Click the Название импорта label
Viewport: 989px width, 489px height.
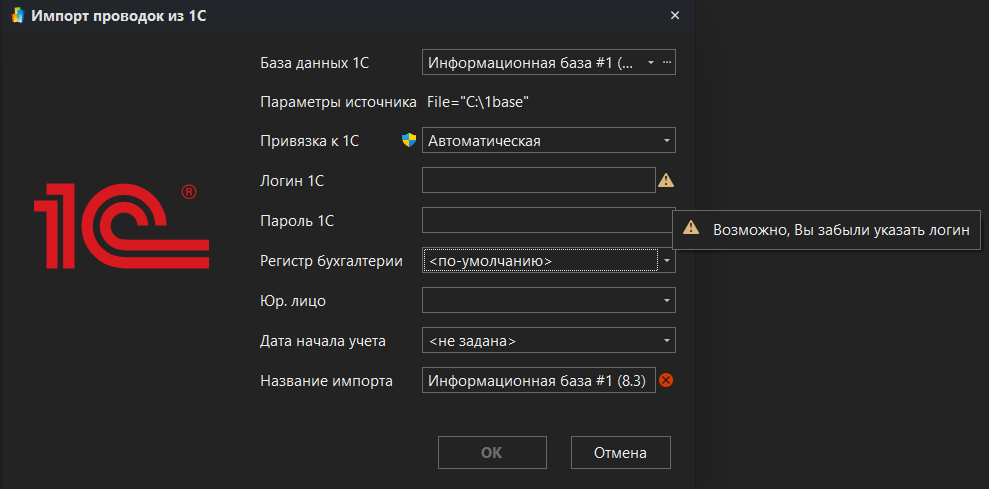pyautogui.click(x=327, y=381)
